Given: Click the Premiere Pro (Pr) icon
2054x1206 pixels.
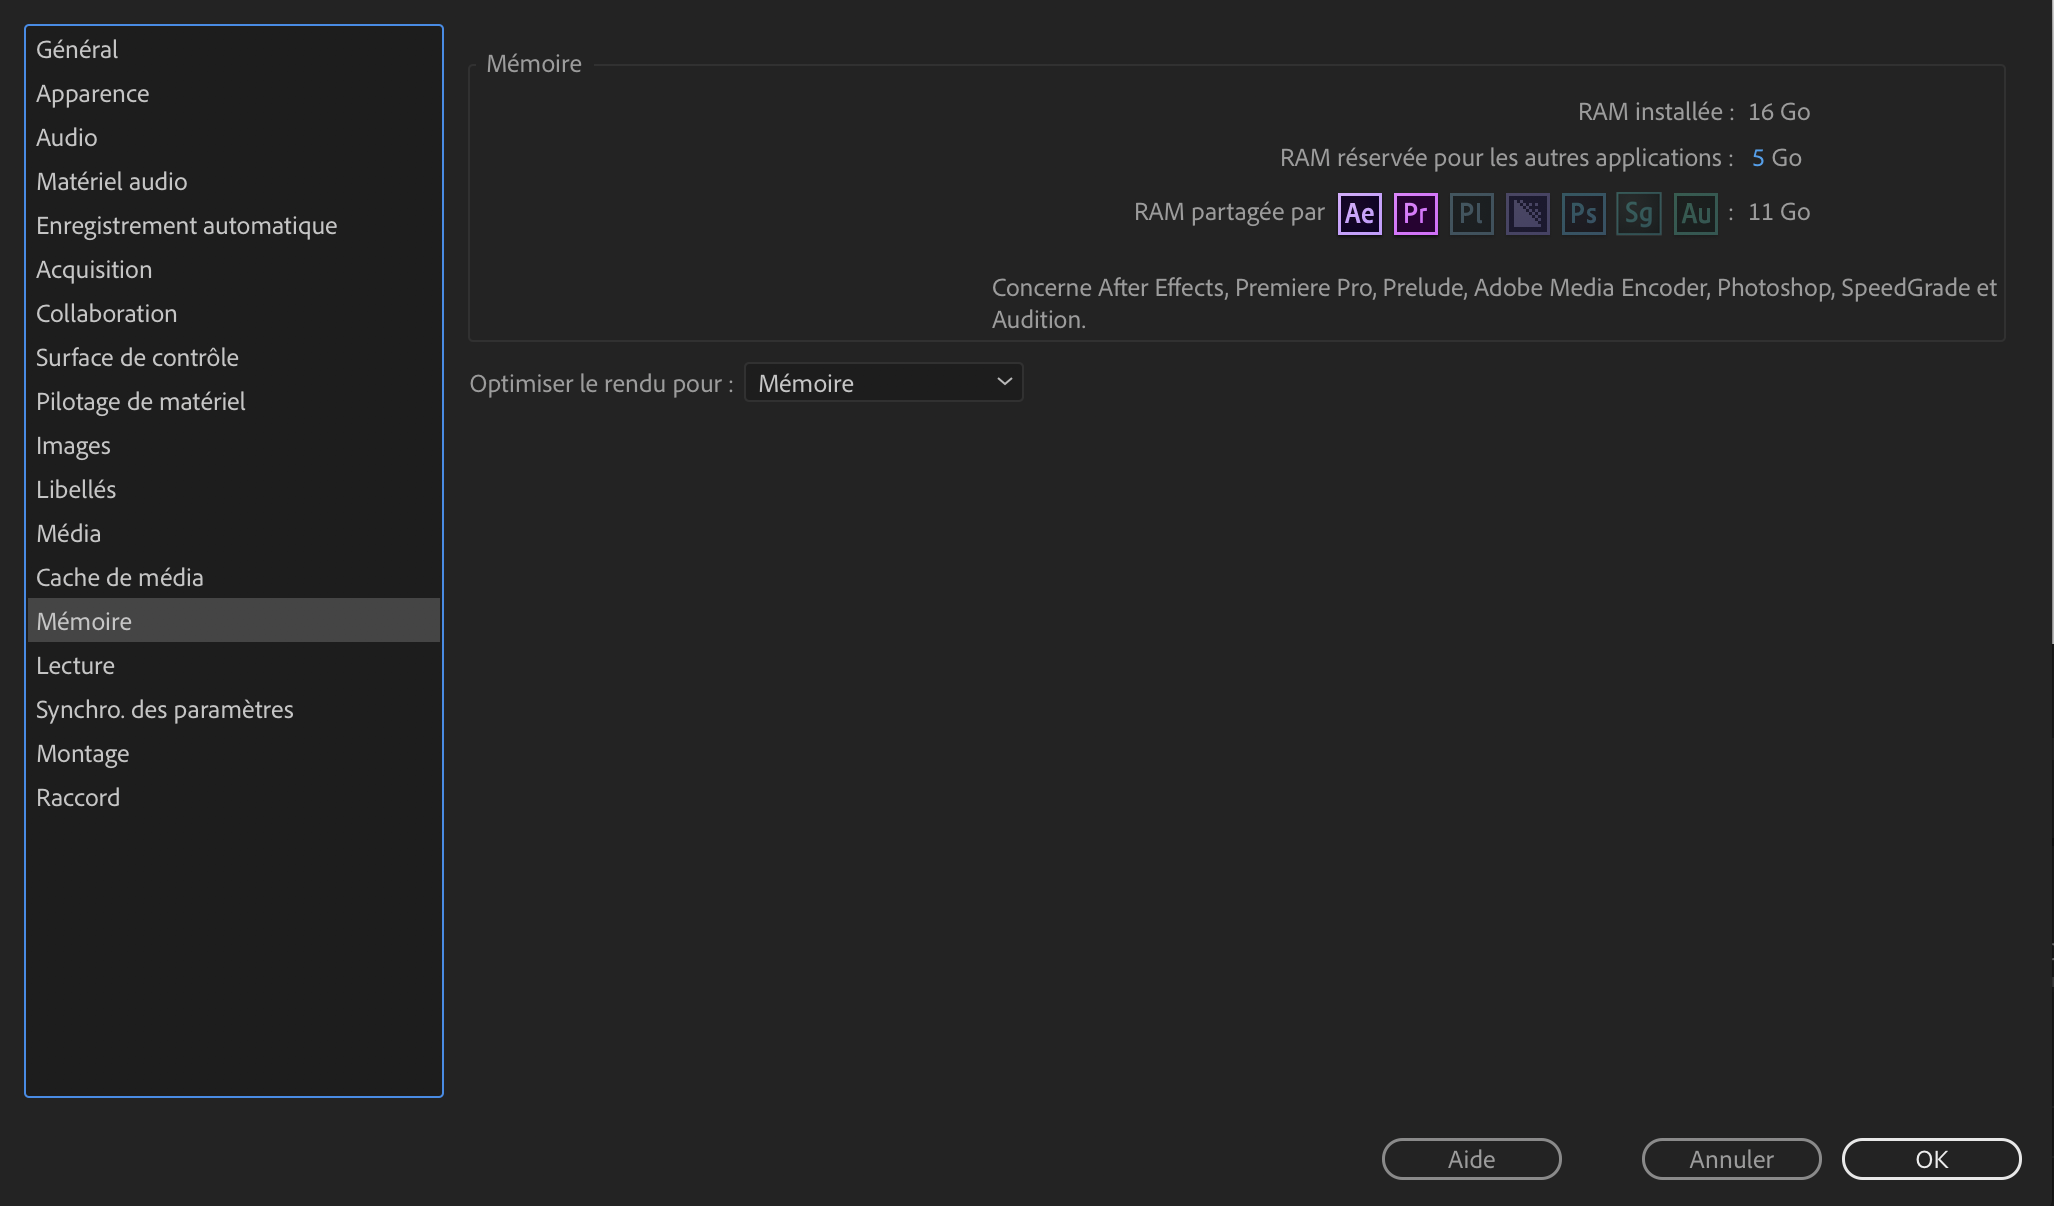Looking at the screenshot, I should (1415, 213).
